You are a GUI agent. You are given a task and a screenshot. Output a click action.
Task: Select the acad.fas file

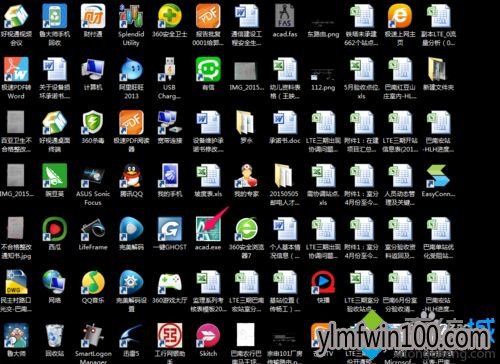[285, 21]
